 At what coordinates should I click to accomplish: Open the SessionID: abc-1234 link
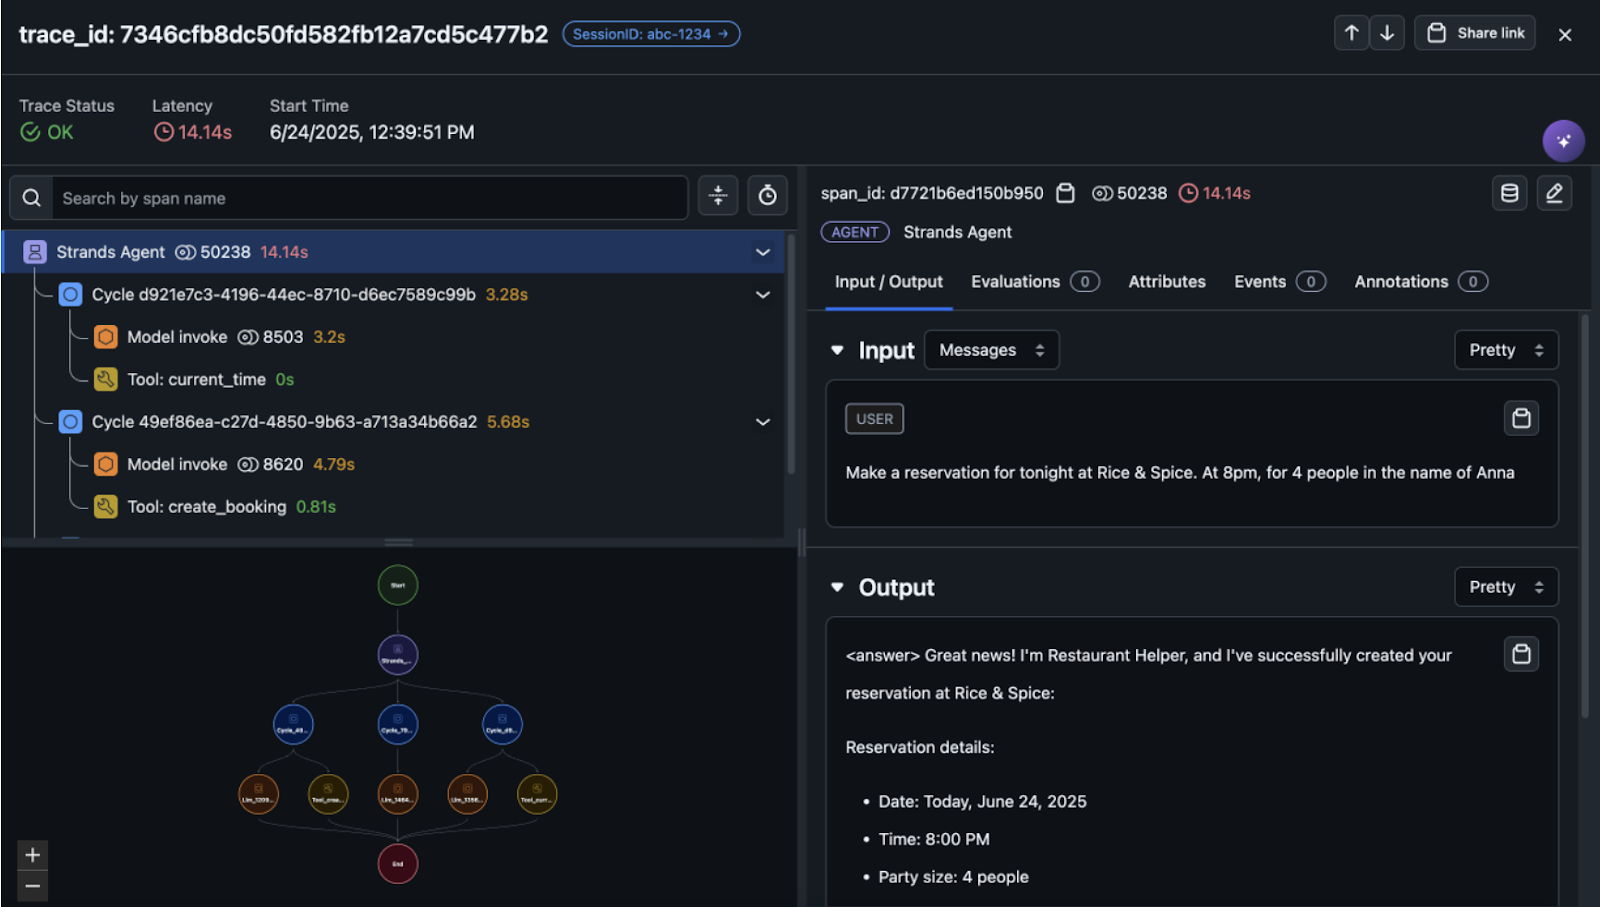coord(651,34)
